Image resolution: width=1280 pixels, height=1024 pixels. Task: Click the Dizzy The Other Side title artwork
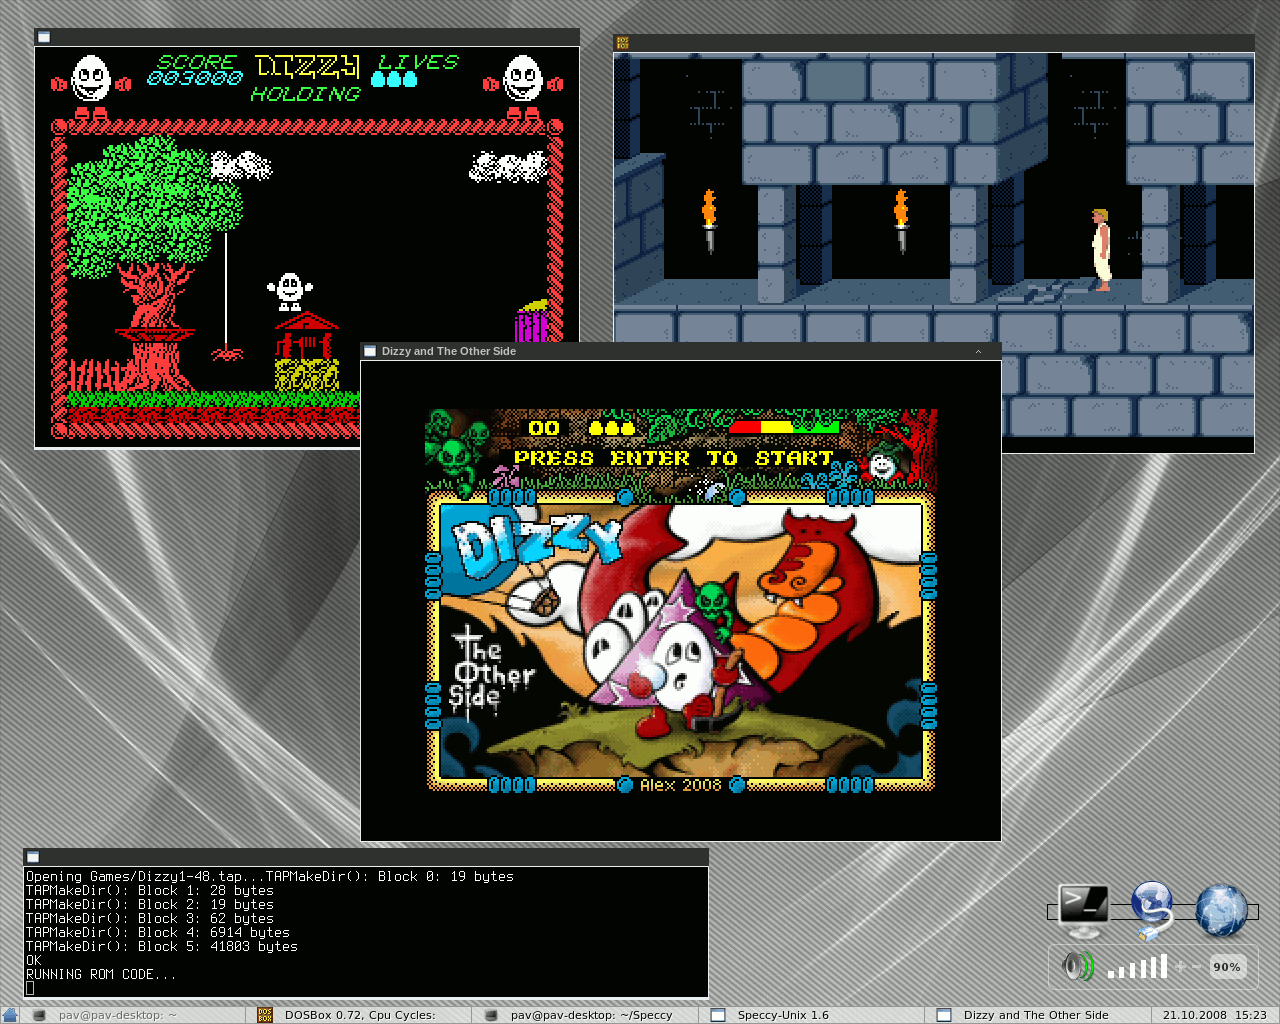(681, 642)
